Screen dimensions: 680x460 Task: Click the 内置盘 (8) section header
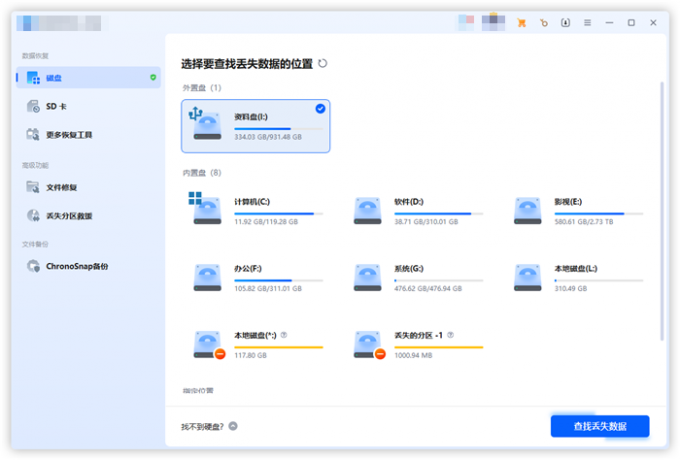point(202,173)
